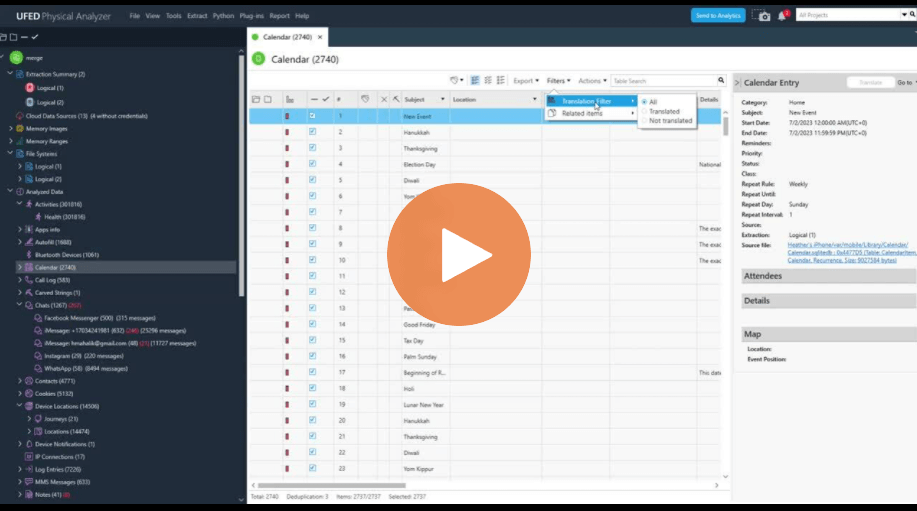
Task: Click the screenshot camera icon
Action: tap(763, 16)
